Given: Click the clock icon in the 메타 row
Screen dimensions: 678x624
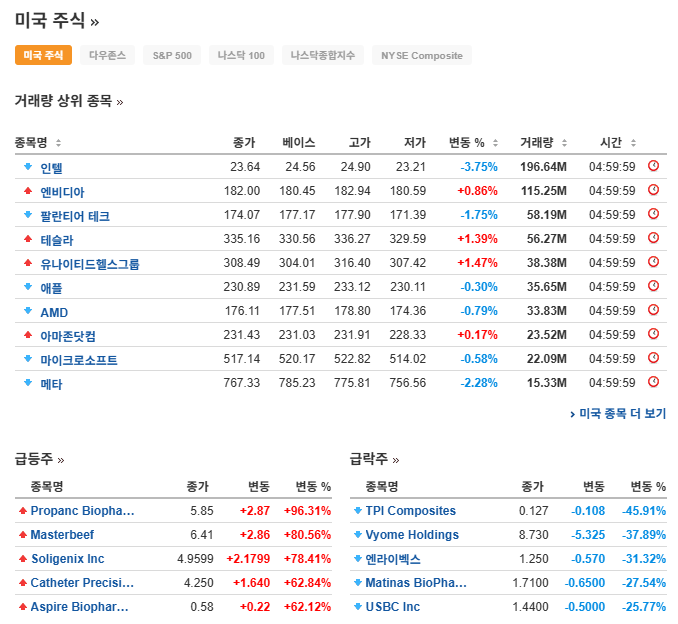Looking at the screenshot, I should coord(653,382).
